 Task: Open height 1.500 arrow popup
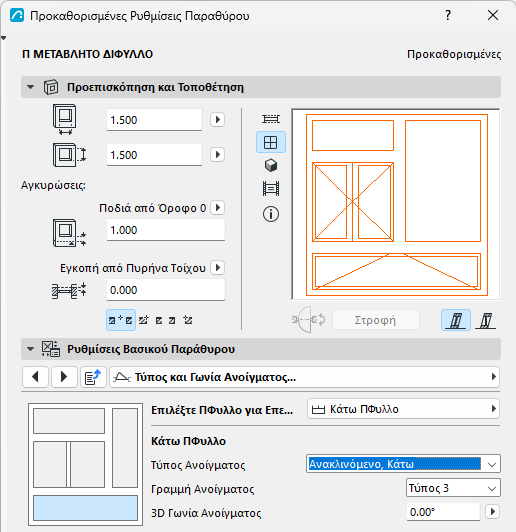coord(217,155)
